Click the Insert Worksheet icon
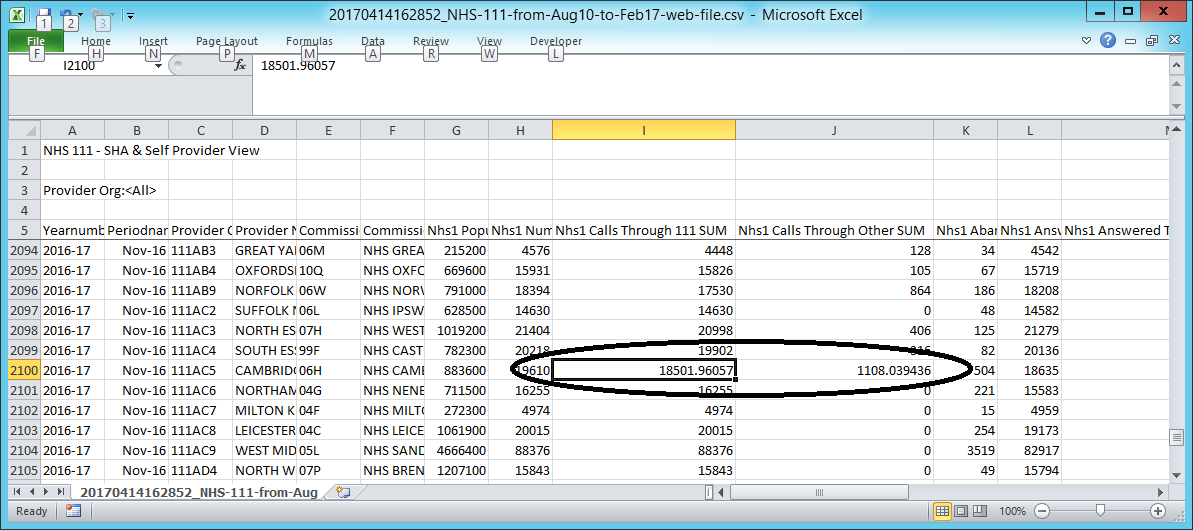 click(342, 492)
